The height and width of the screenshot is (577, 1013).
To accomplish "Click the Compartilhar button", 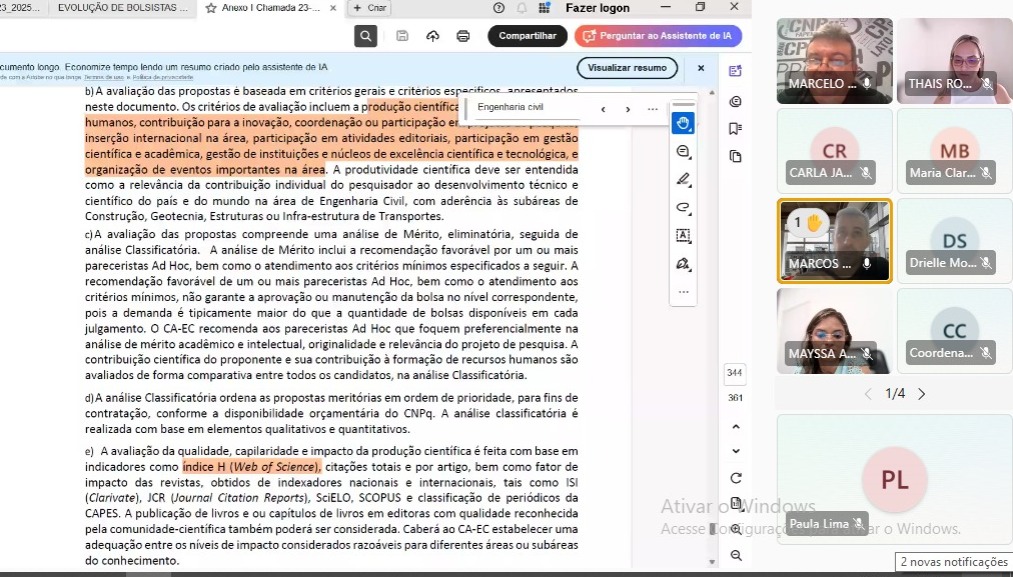I will point(527,36).
